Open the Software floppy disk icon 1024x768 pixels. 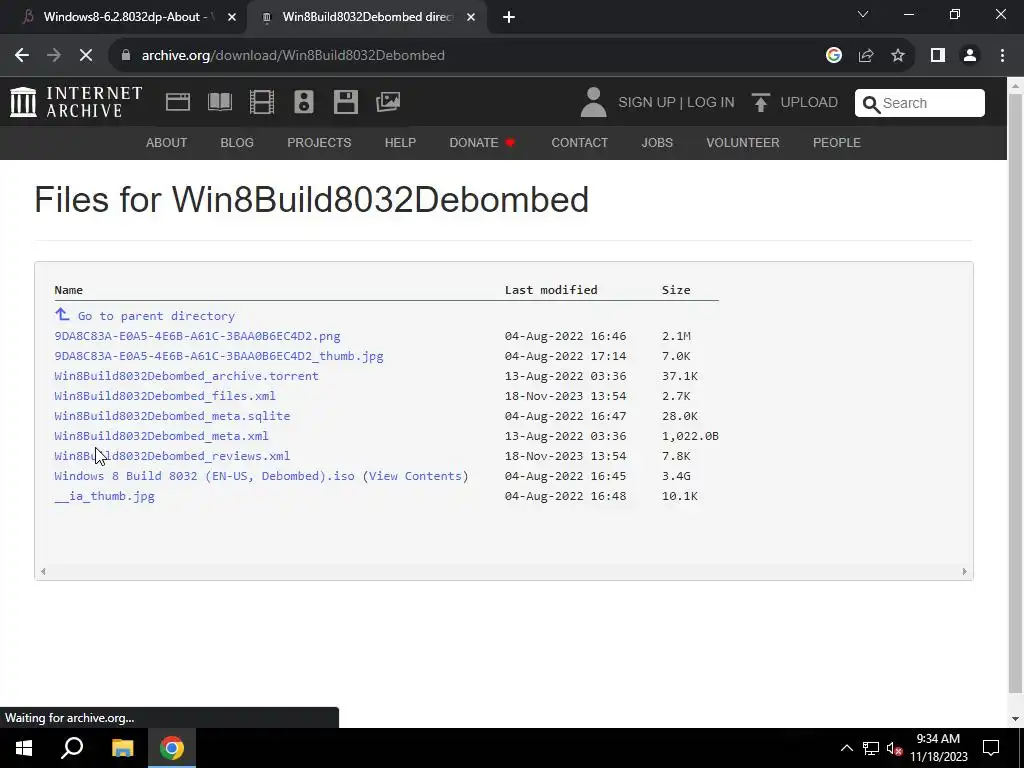point(345,102)
